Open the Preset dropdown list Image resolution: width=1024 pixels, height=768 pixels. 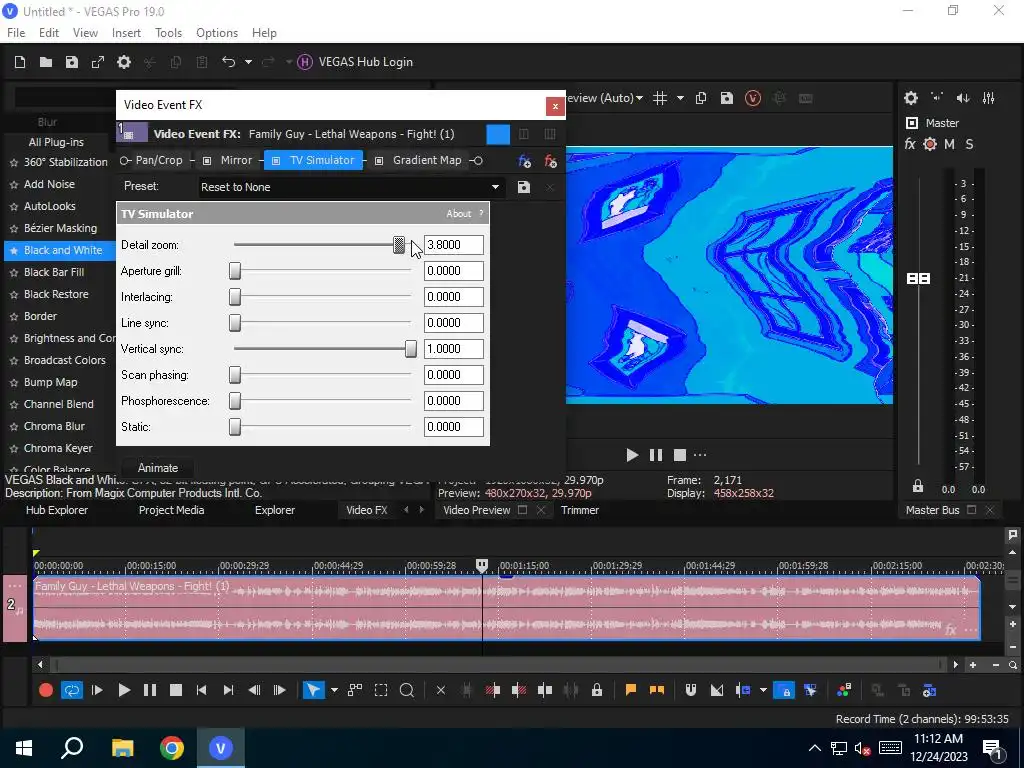(496, 187)
